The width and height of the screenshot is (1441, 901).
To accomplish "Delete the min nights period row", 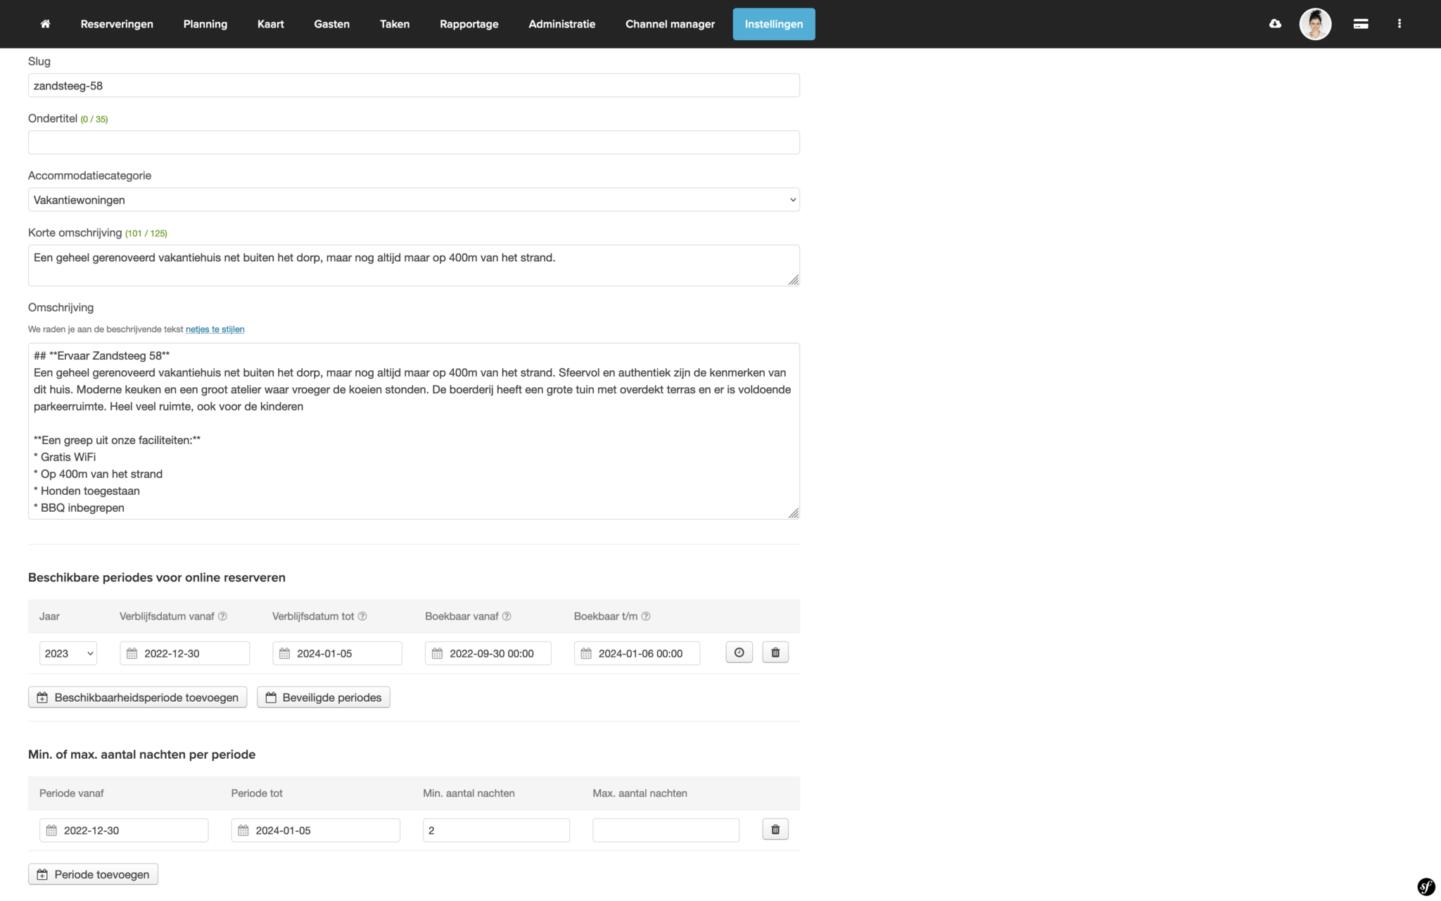I will pyautogui.click(x=775, y=830).
